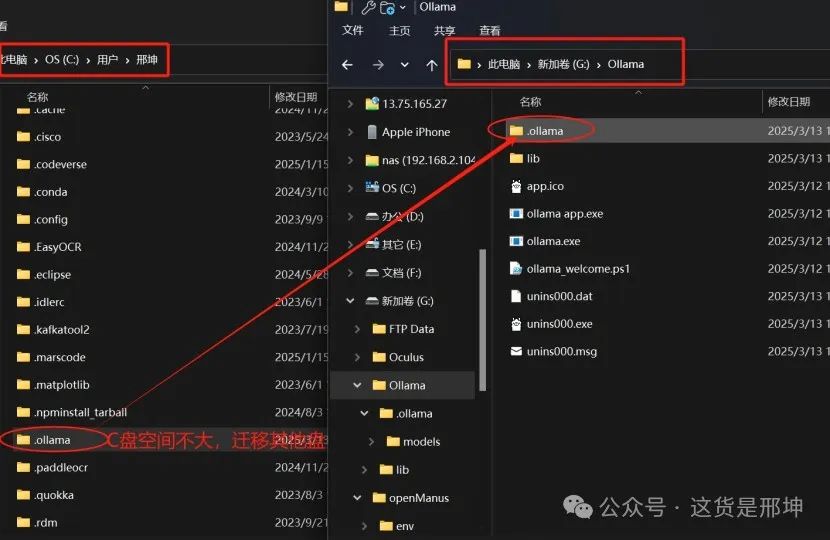Click 用户 in the left window address bar

pos(107,59)
